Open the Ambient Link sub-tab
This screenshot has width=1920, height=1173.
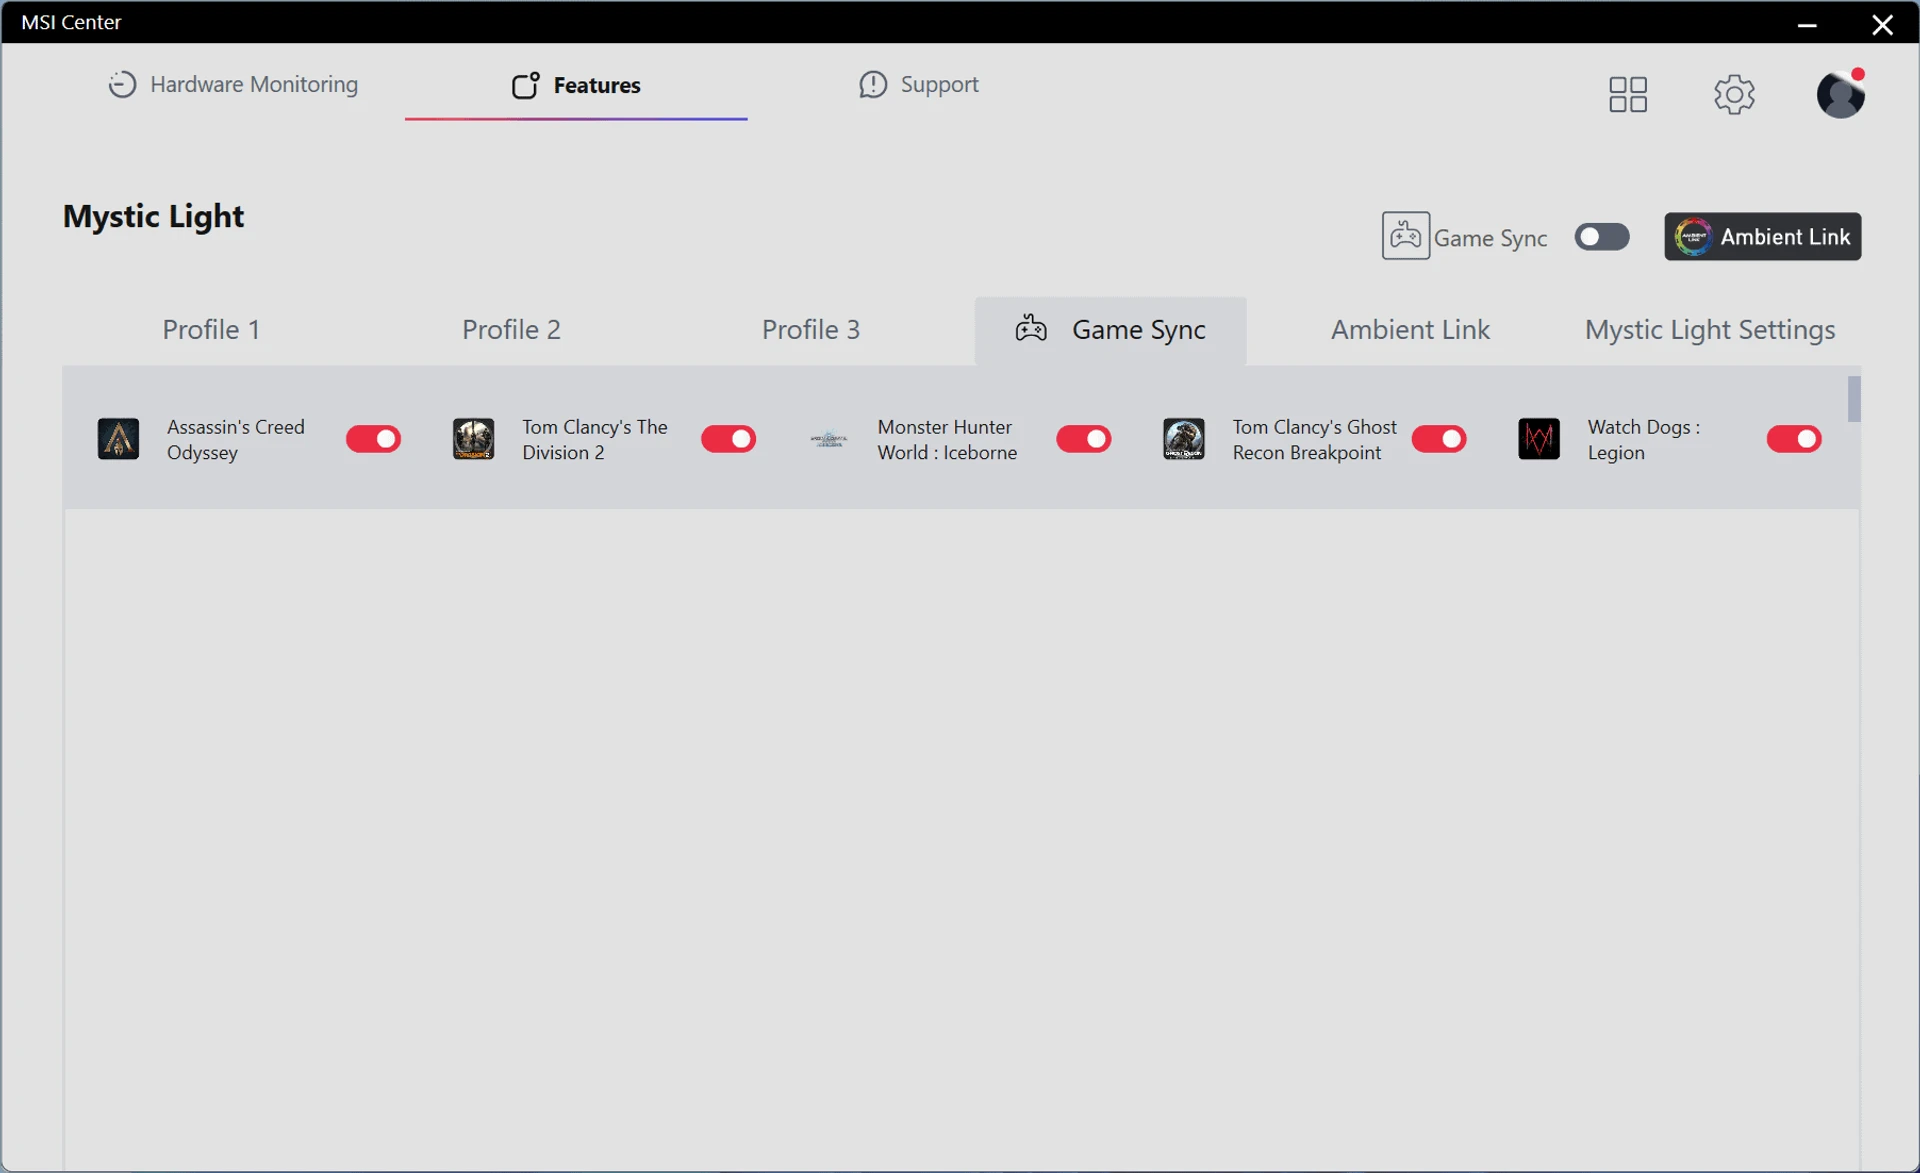[1410, 329]
